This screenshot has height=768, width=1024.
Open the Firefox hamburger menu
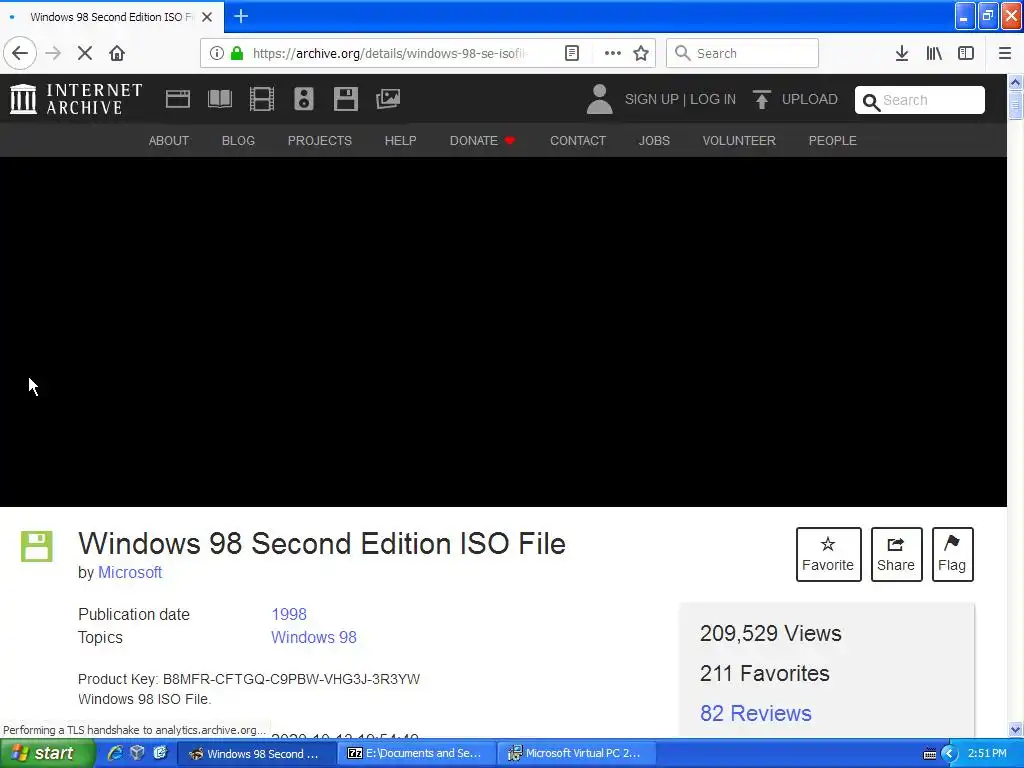1004,53
